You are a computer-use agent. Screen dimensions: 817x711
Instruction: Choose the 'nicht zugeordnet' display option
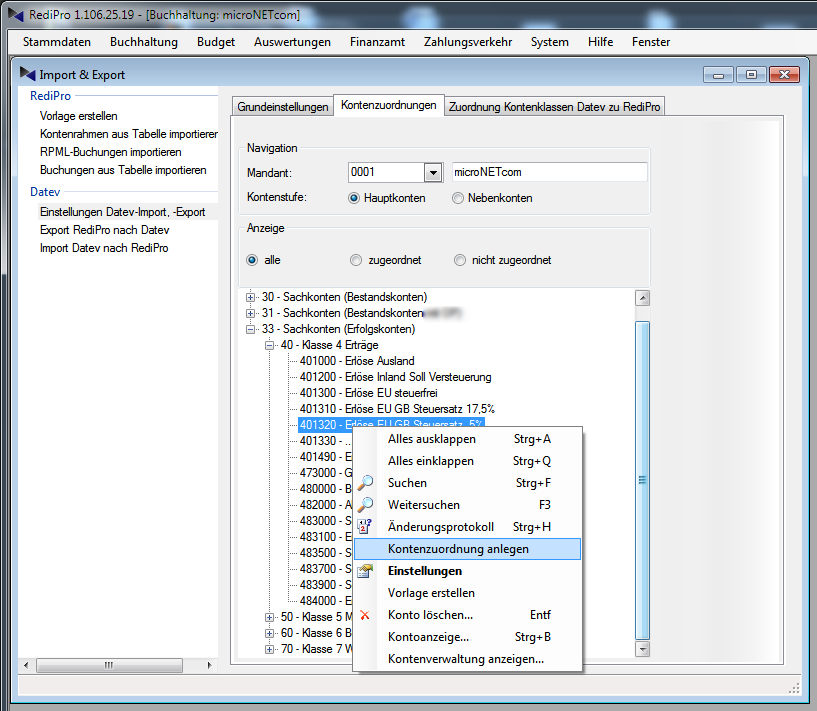tap(460, 260)
